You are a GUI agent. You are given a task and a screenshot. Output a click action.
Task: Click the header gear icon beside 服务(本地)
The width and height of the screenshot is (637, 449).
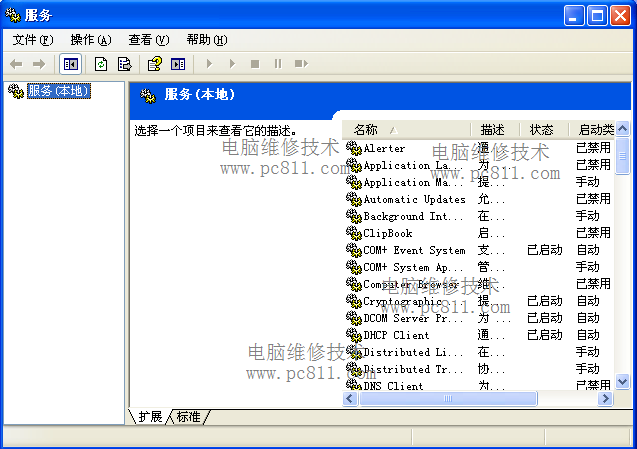[148, 95]
